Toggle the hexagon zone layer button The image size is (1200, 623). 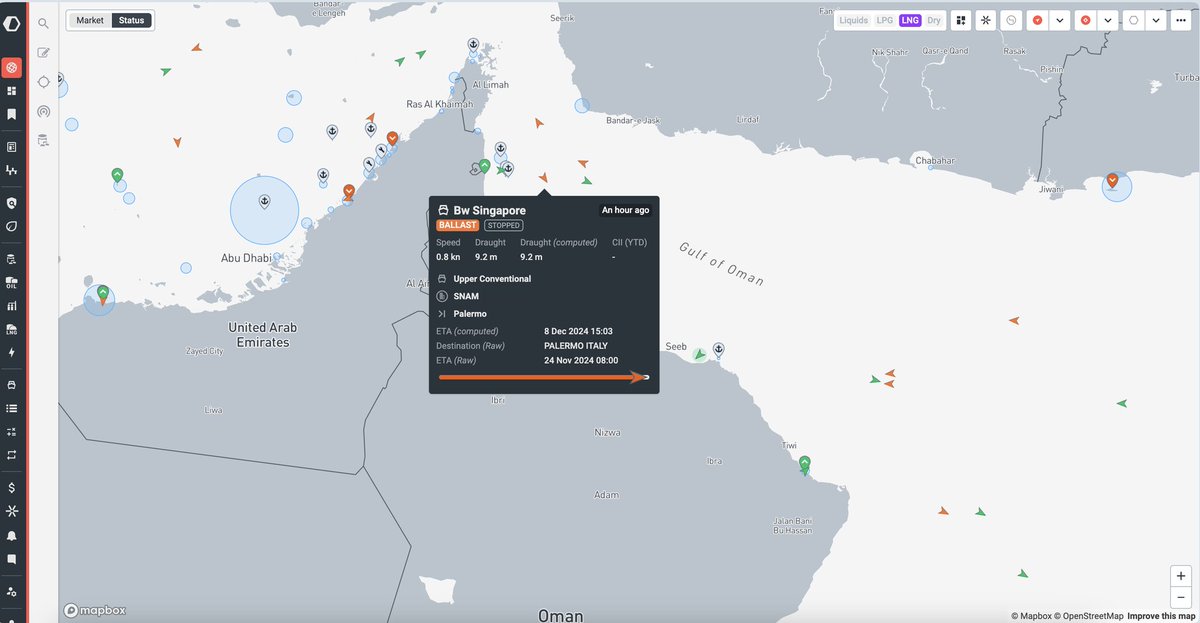[1133, 20]
